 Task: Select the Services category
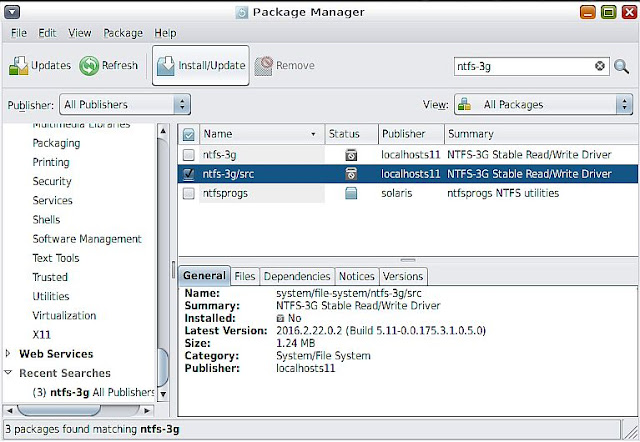pyautogui.click(x=53, y=200)
